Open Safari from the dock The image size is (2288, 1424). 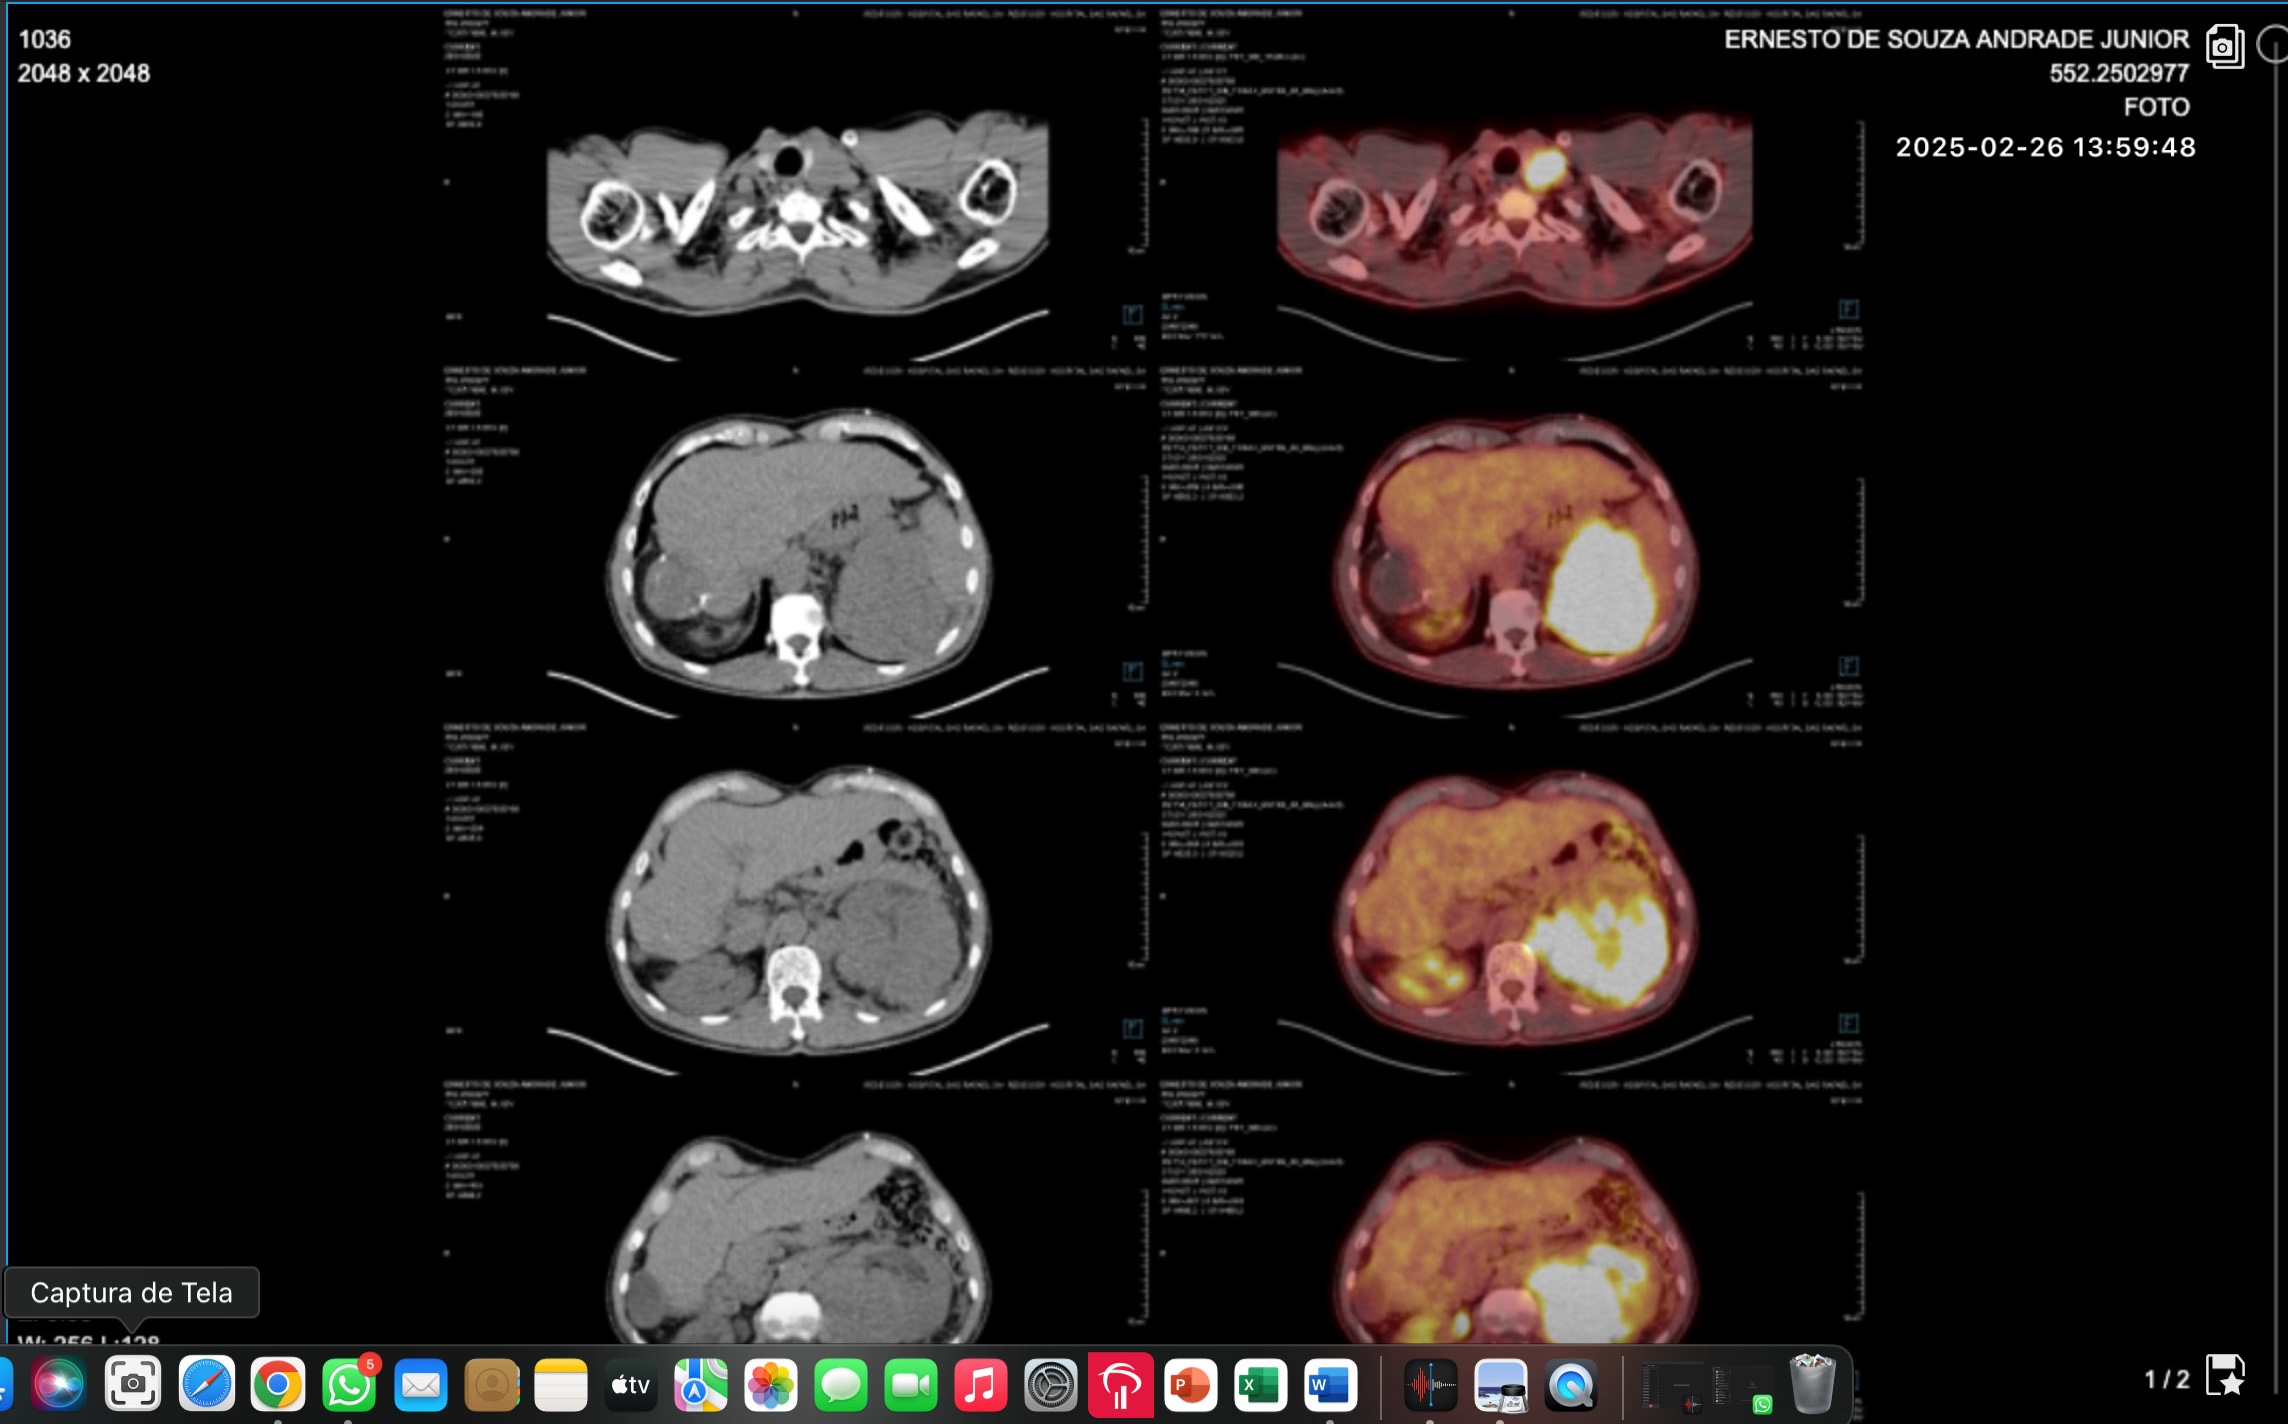(206, 1385)
